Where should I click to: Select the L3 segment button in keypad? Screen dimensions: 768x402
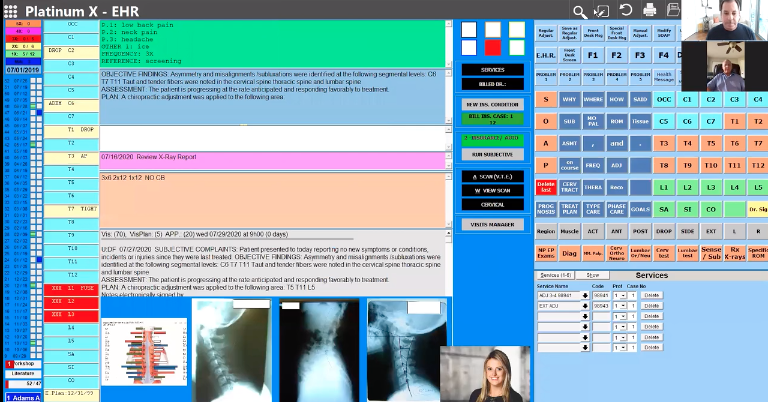click(711, 187)
